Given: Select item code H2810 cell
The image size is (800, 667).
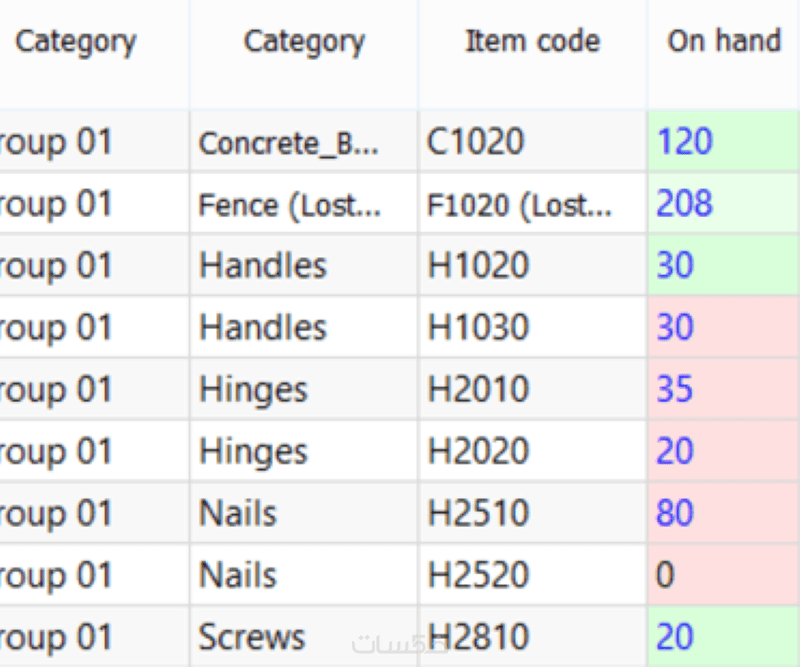Looking at the screenshot, I should (532, 637).
